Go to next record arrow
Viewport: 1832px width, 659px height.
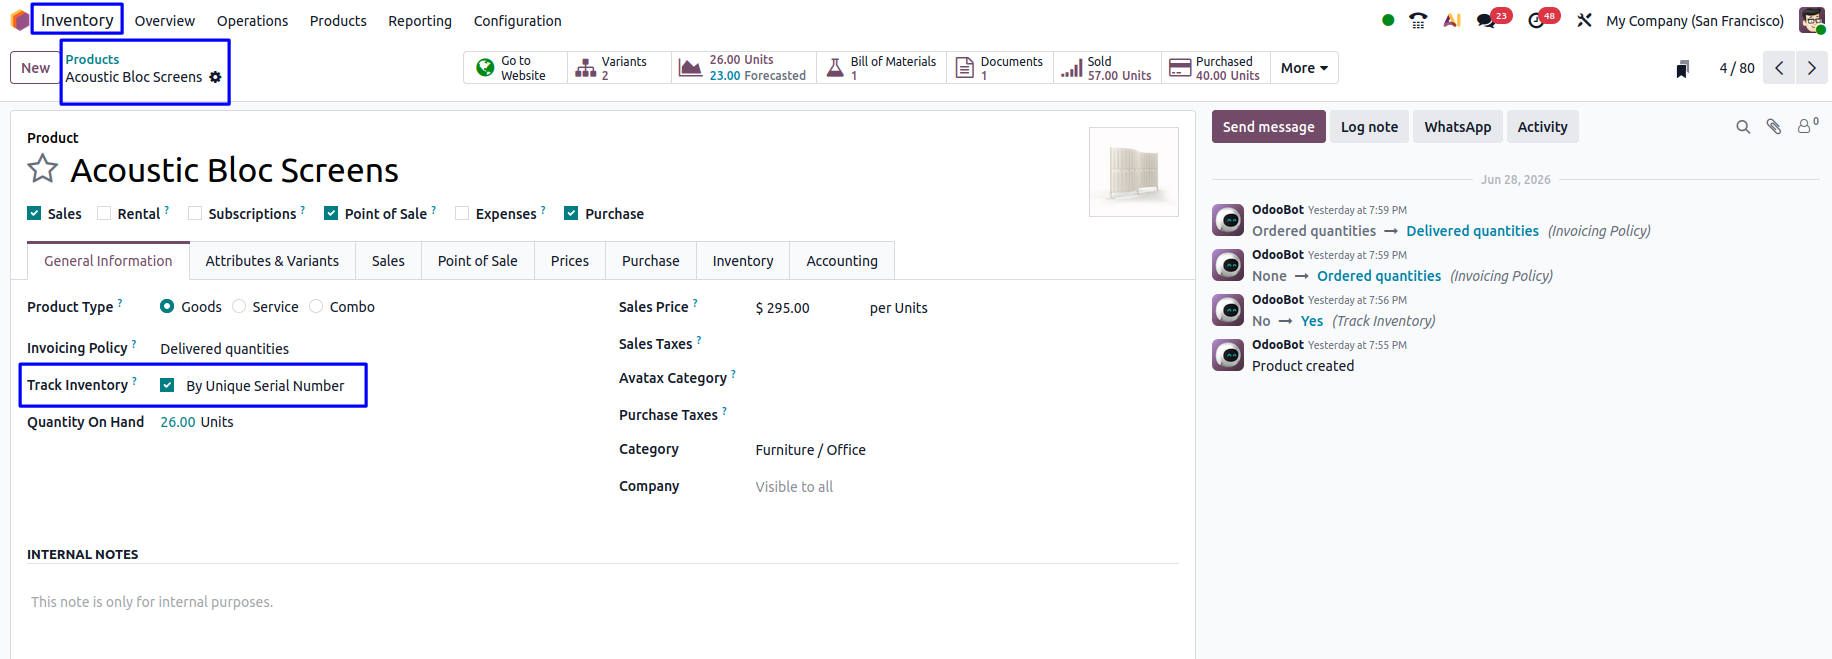[x=1811, y=68]
